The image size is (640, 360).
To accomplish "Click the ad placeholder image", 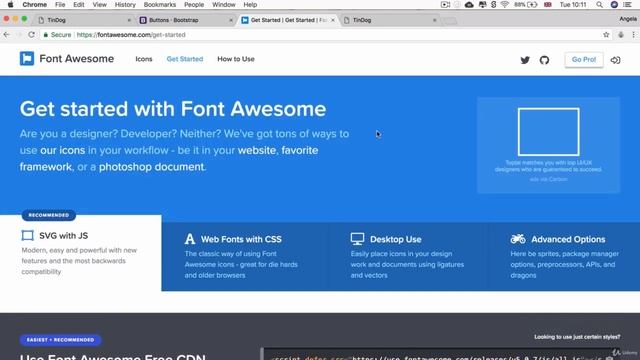I will point(549,132).
